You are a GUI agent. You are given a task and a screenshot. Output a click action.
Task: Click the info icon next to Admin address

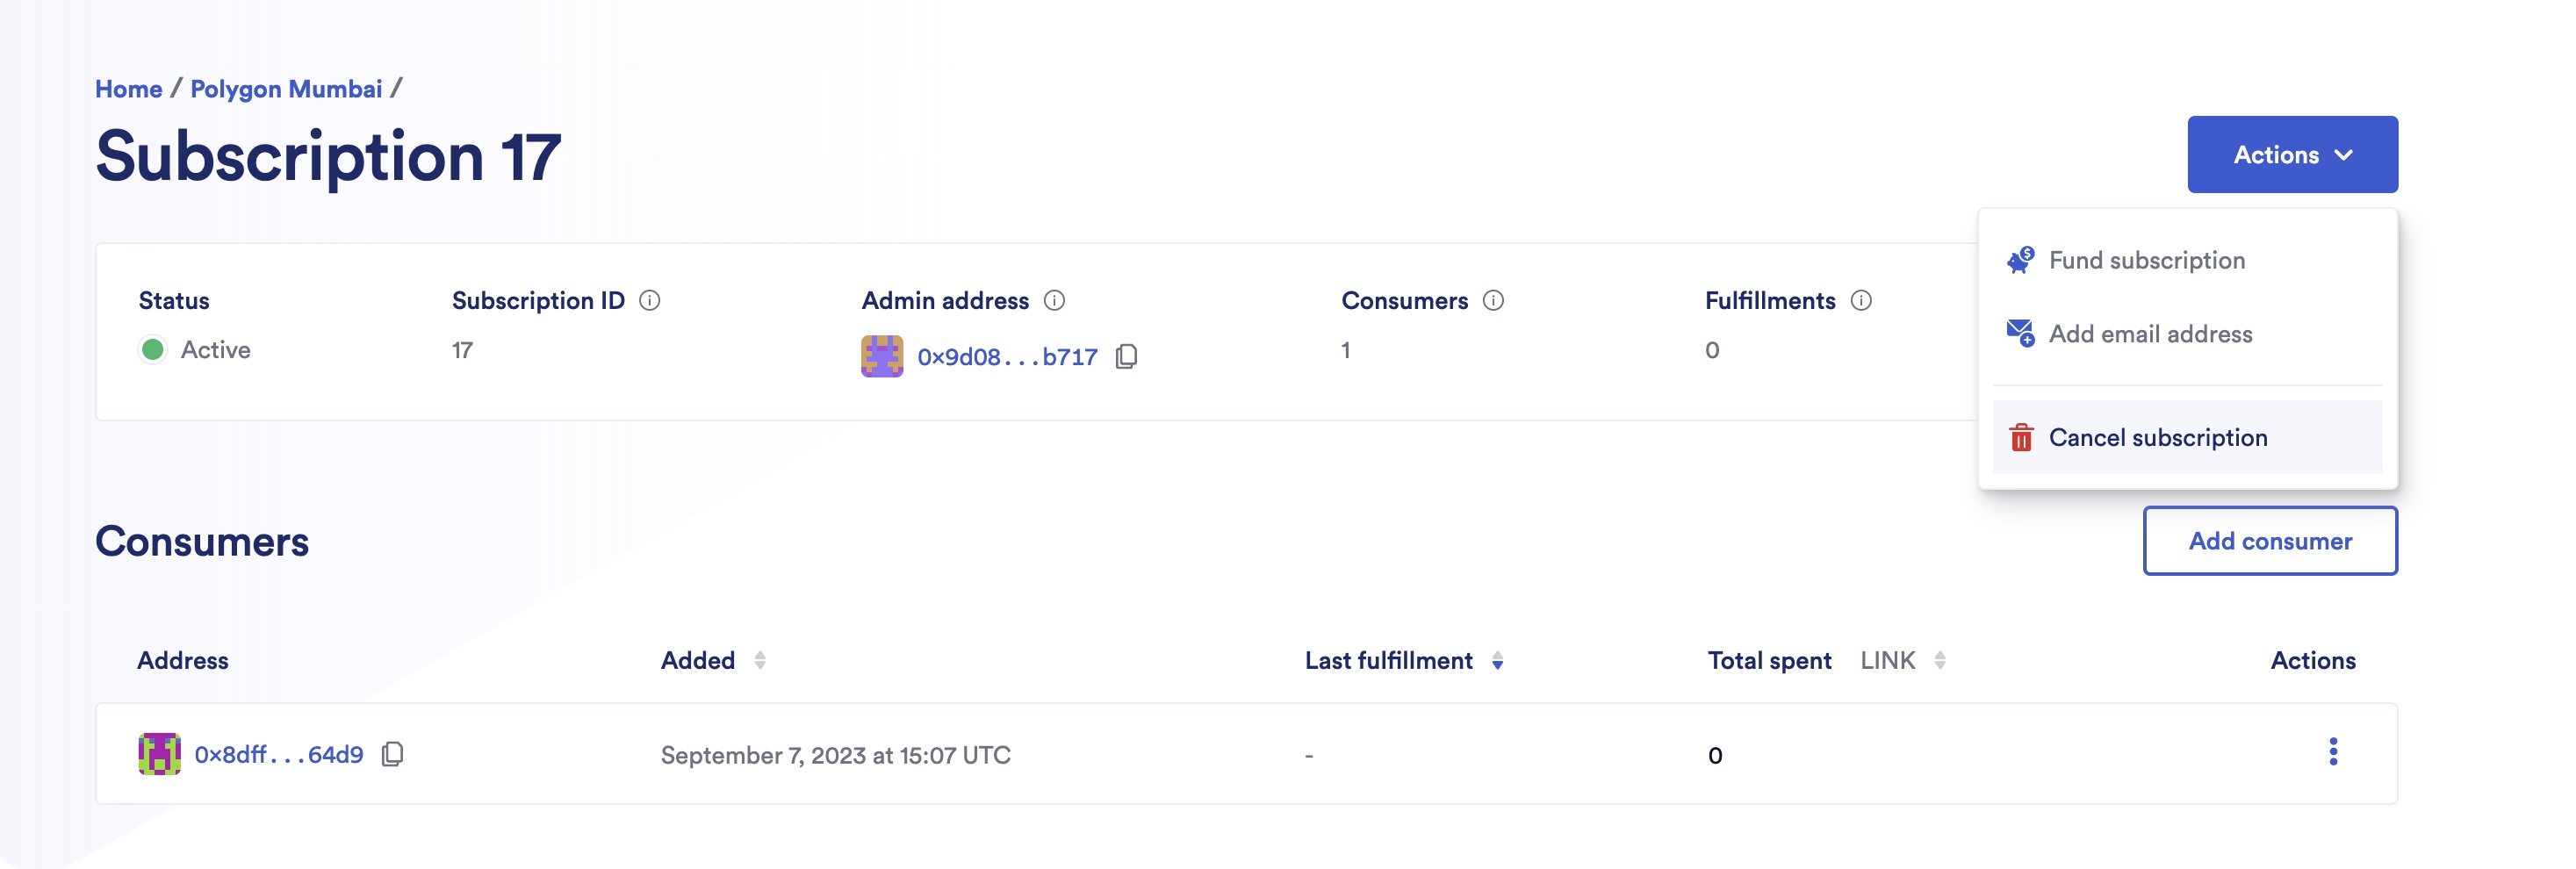1055,299
